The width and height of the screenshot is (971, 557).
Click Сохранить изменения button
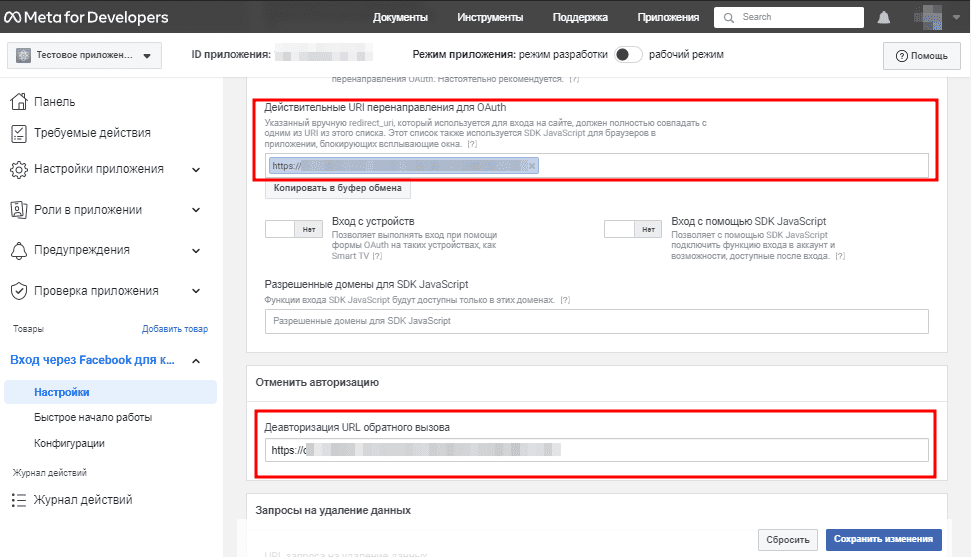point(883,540)
